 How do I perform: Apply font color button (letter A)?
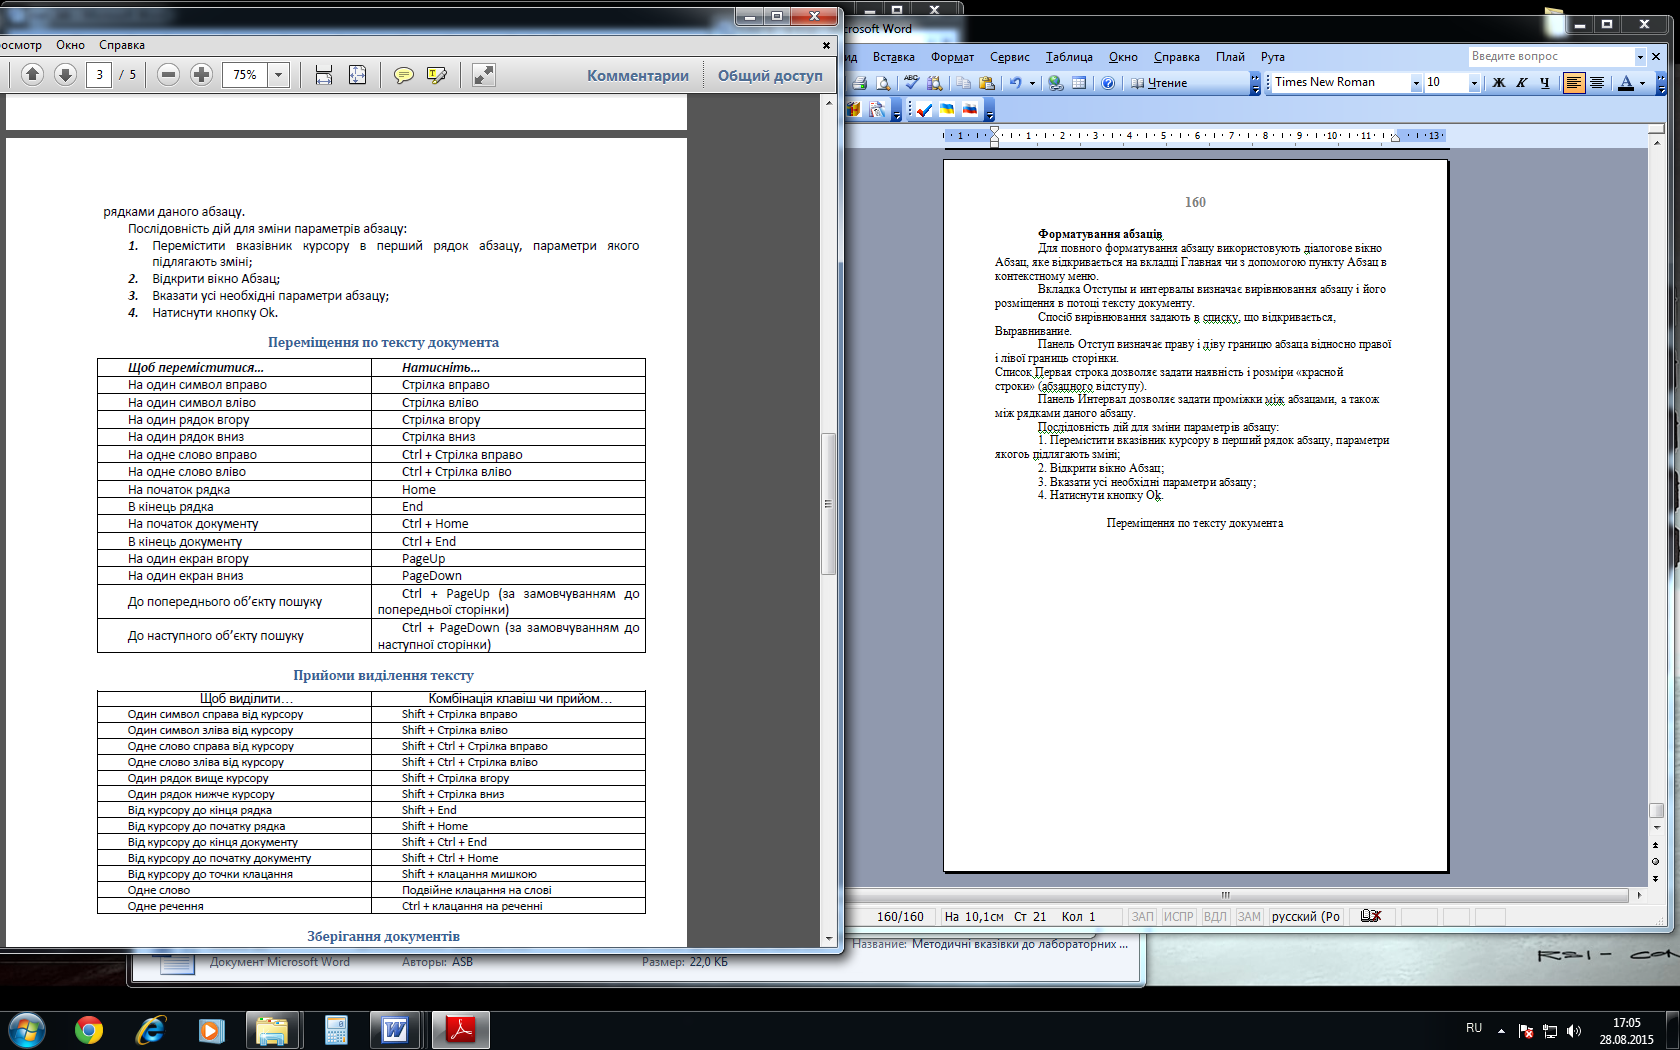[1625, 83]
